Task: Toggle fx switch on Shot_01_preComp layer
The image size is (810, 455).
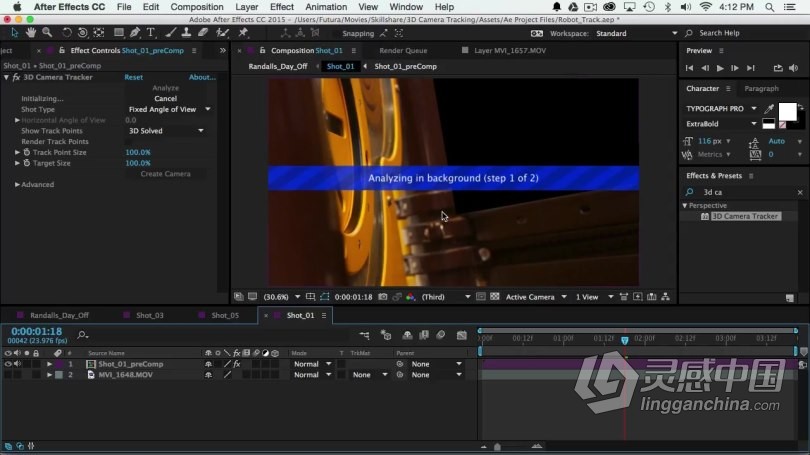Action: (x=237, y=364)
